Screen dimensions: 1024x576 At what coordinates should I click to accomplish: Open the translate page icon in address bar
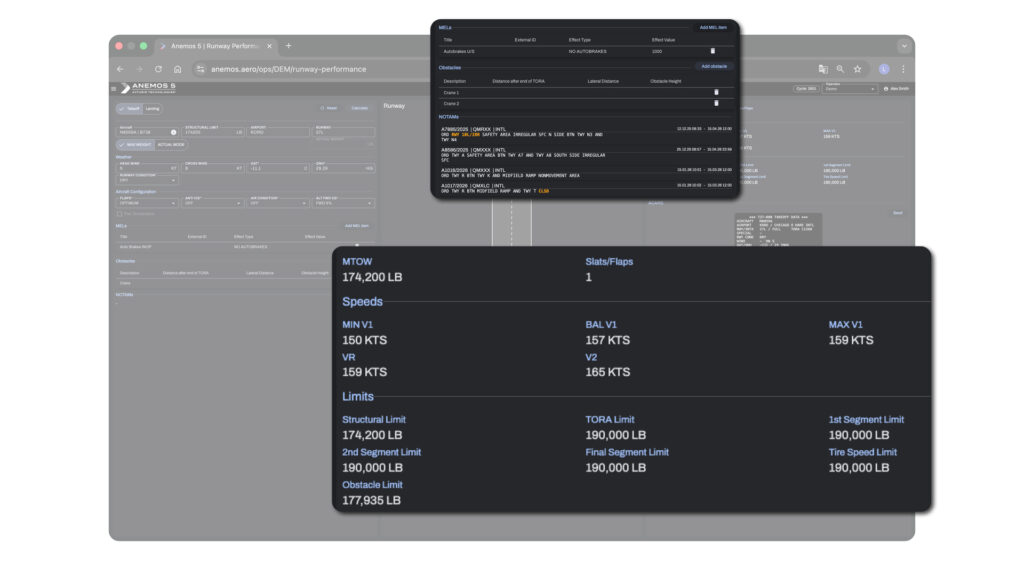[x=822, y=69]
